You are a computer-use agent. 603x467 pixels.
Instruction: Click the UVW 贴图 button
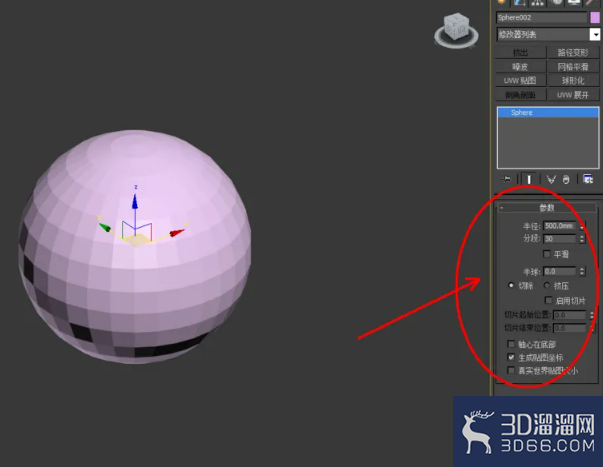point(521,80)
